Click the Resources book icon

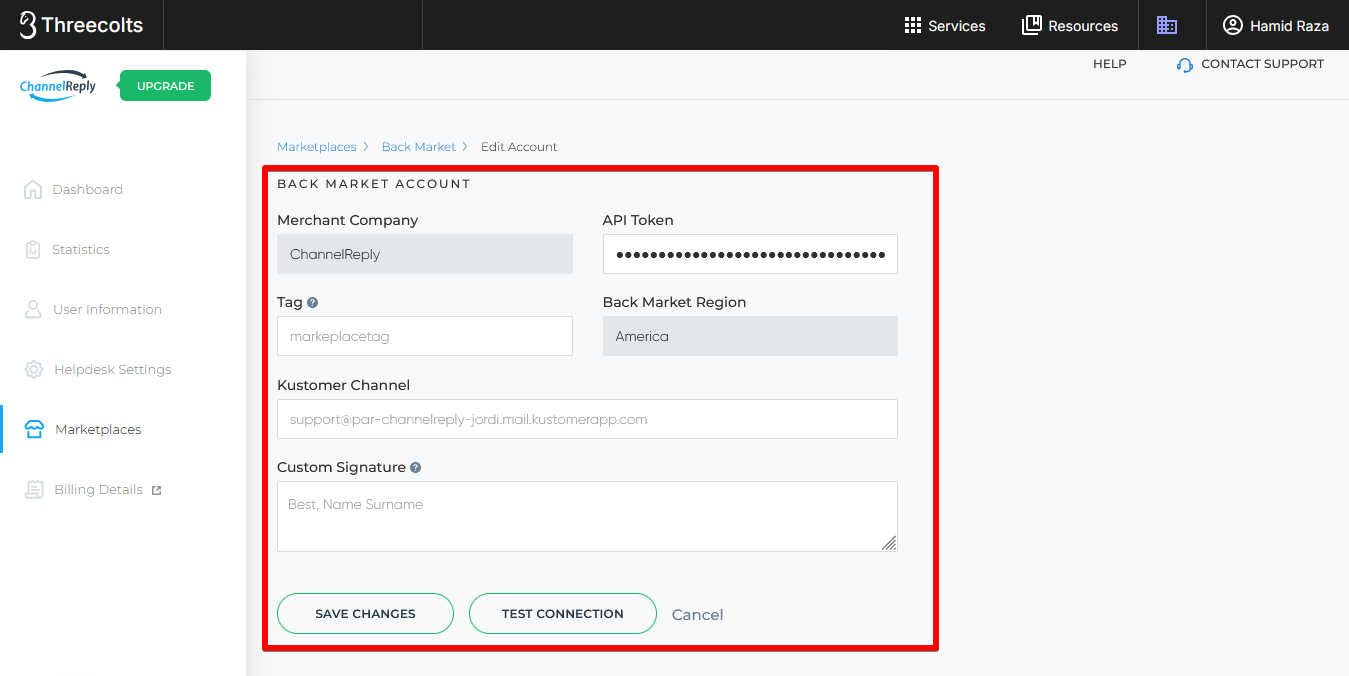[x=1031, y=25]
